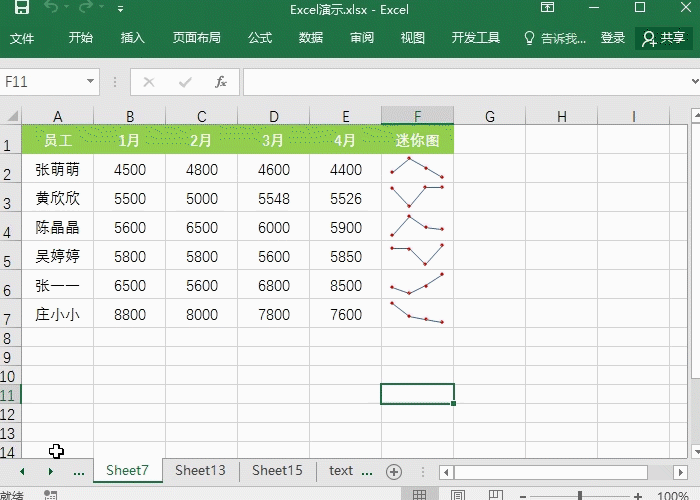Expand the Name Box dropdown arrow
The image size is (700, 500).
click(91, 82)
